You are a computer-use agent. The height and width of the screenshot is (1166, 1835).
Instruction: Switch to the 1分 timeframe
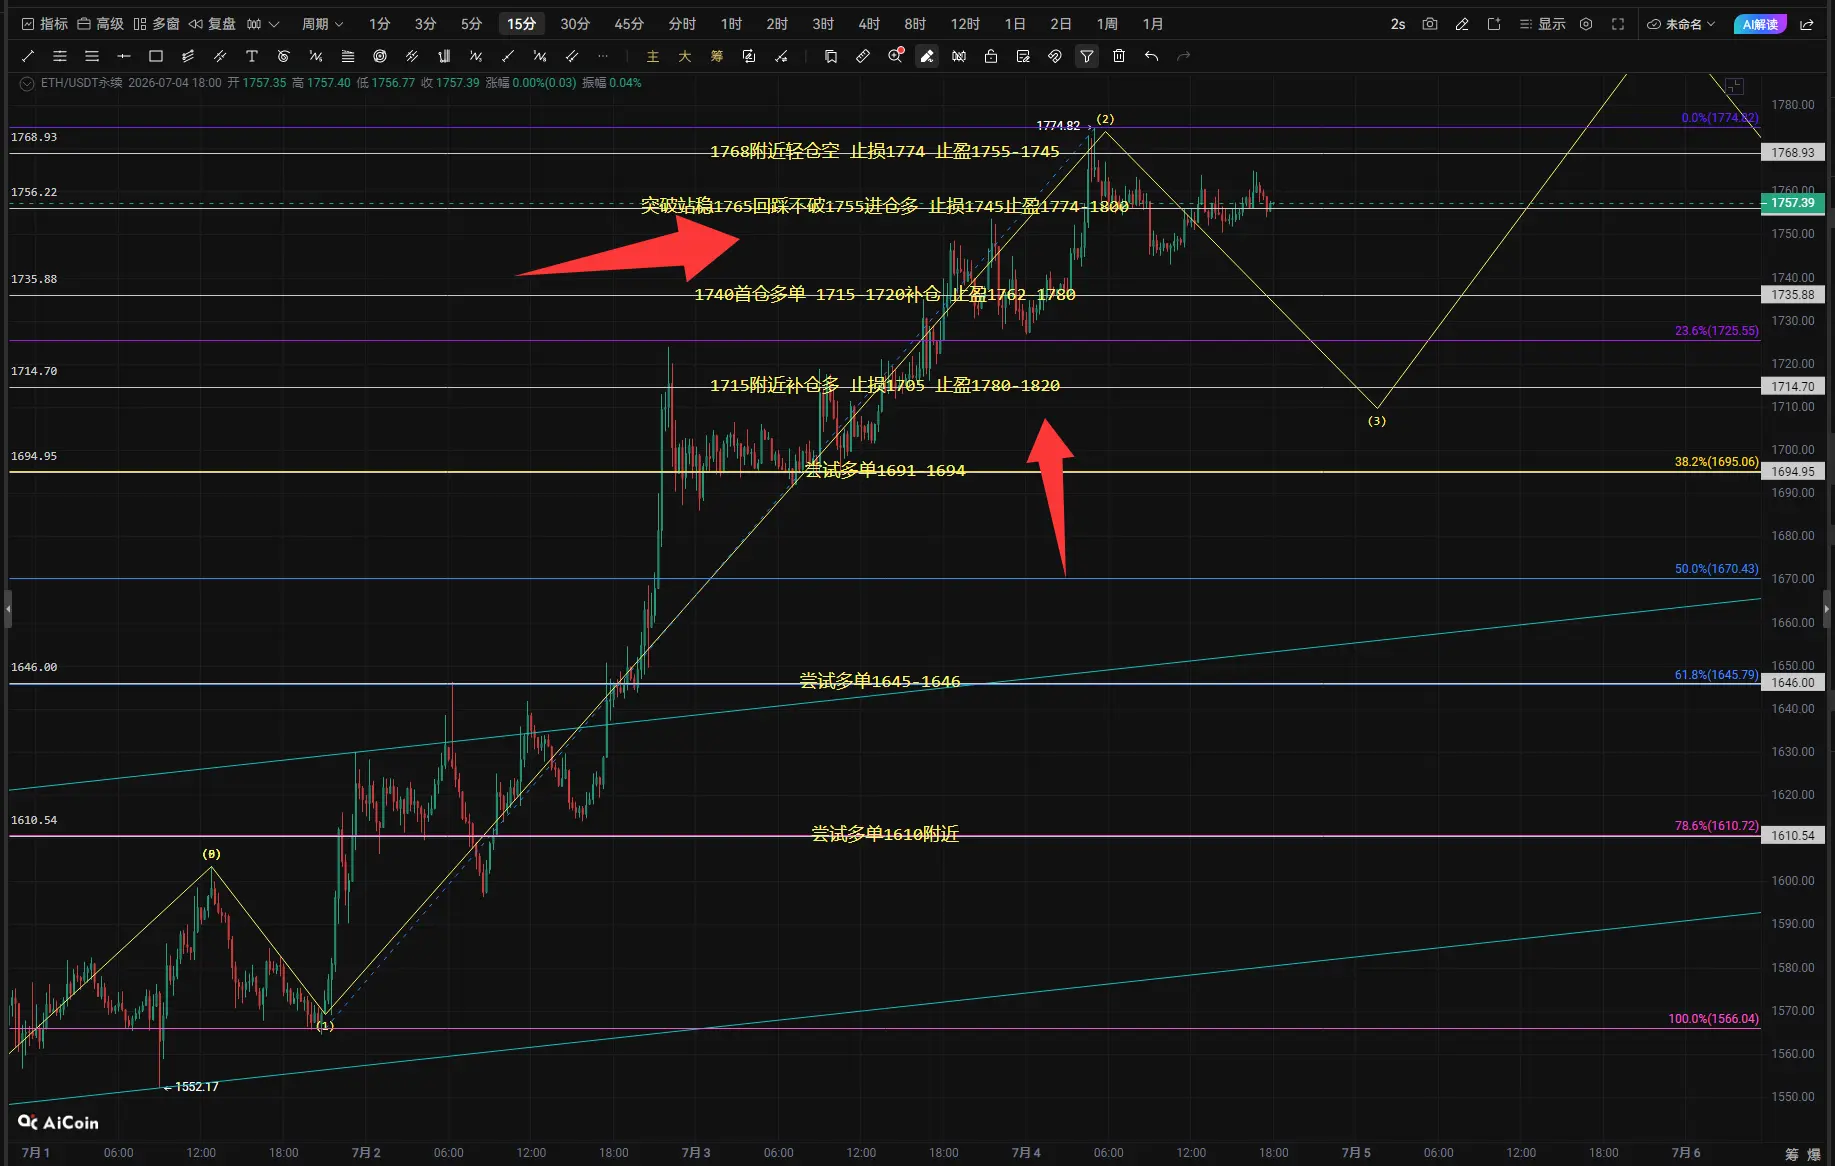click(x=379, y=24)
